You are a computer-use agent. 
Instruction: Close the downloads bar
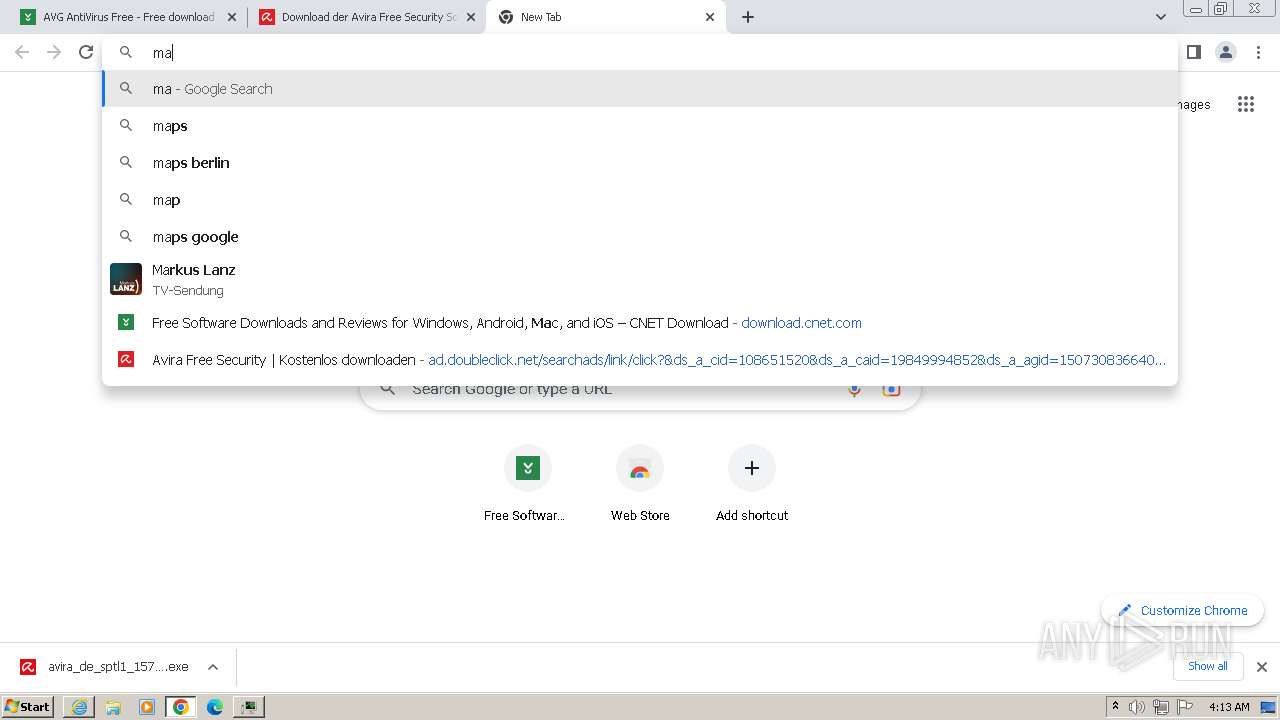[x=1262, y=667]
